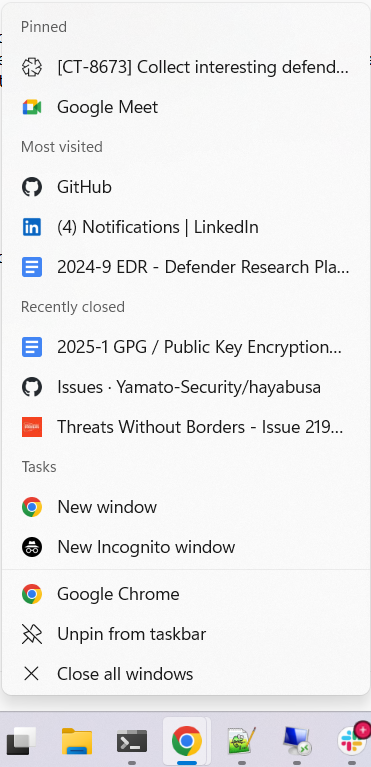Click the Google Docs icon for 2025-1 GPG
This screenshot has height=767, width=371.
coord(32,347)
